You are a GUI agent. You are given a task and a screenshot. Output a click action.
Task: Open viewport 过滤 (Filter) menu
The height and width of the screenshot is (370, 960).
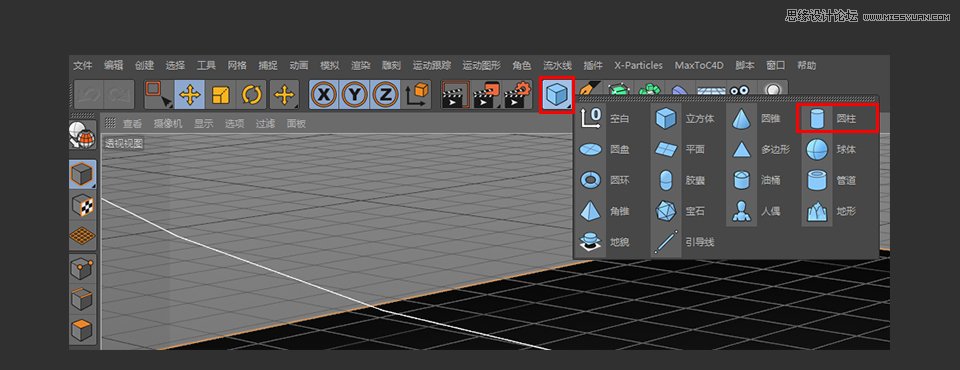pos(266,123)
